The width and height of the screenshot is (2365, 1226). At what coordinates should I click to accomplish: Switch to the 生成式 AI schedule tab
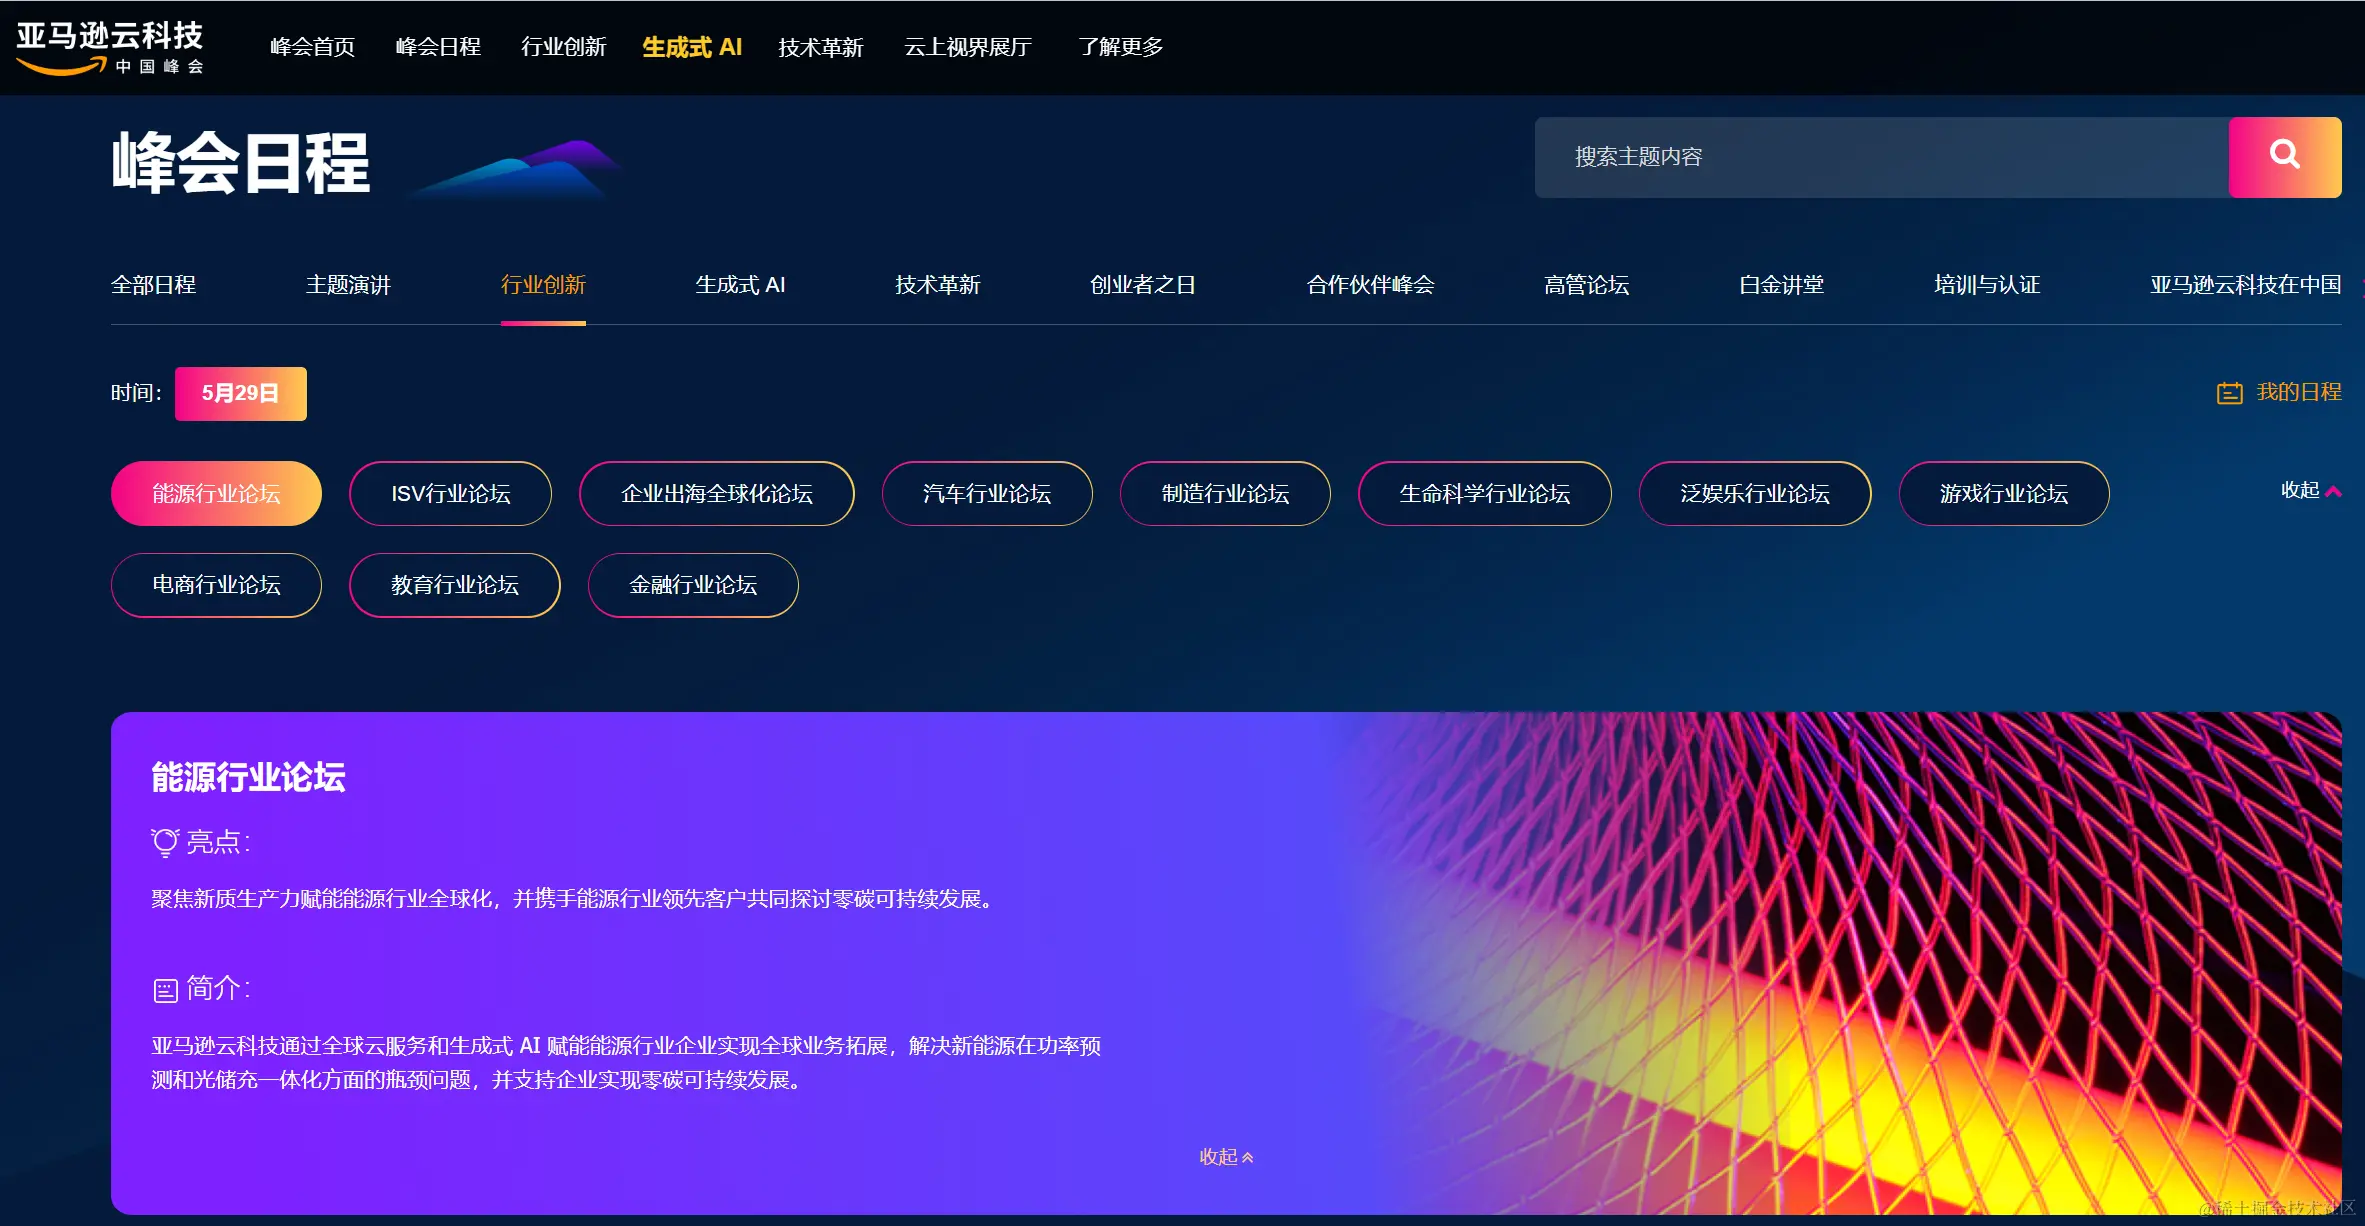[x=739, y=285]
